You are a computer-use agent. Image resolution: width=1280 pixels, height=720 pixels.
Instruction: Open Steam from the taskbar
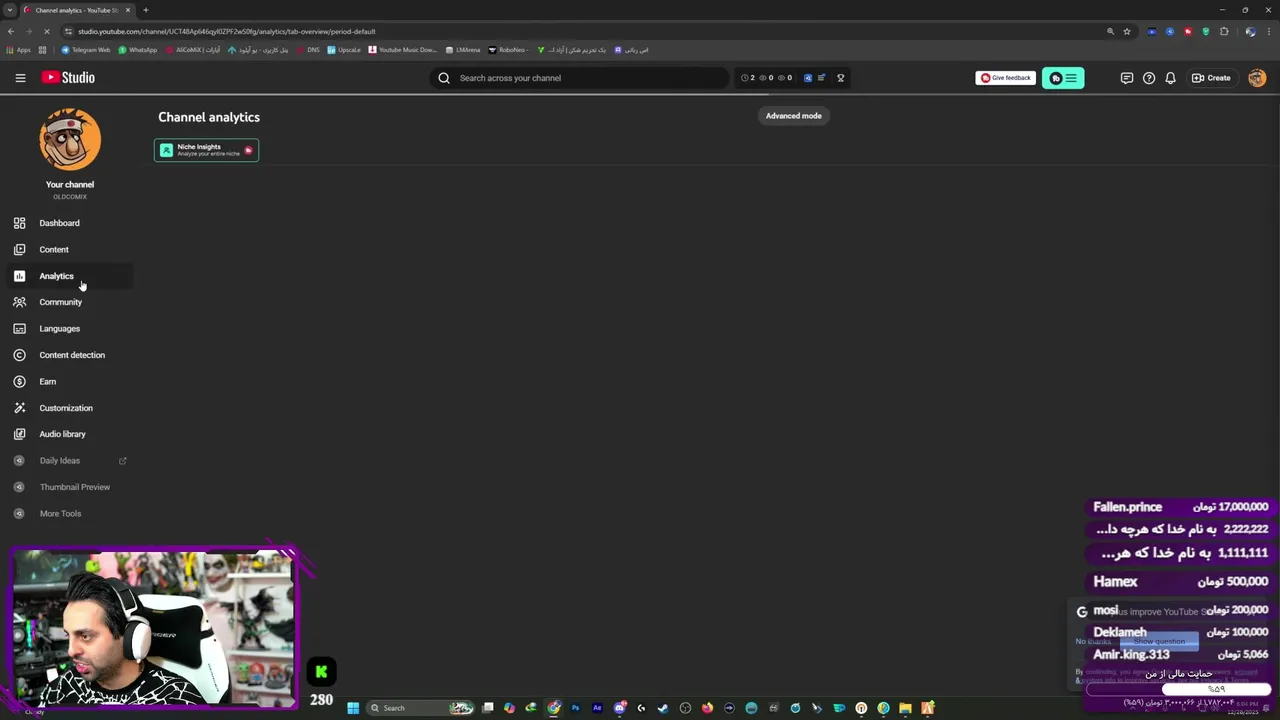[x=663, y=708]
